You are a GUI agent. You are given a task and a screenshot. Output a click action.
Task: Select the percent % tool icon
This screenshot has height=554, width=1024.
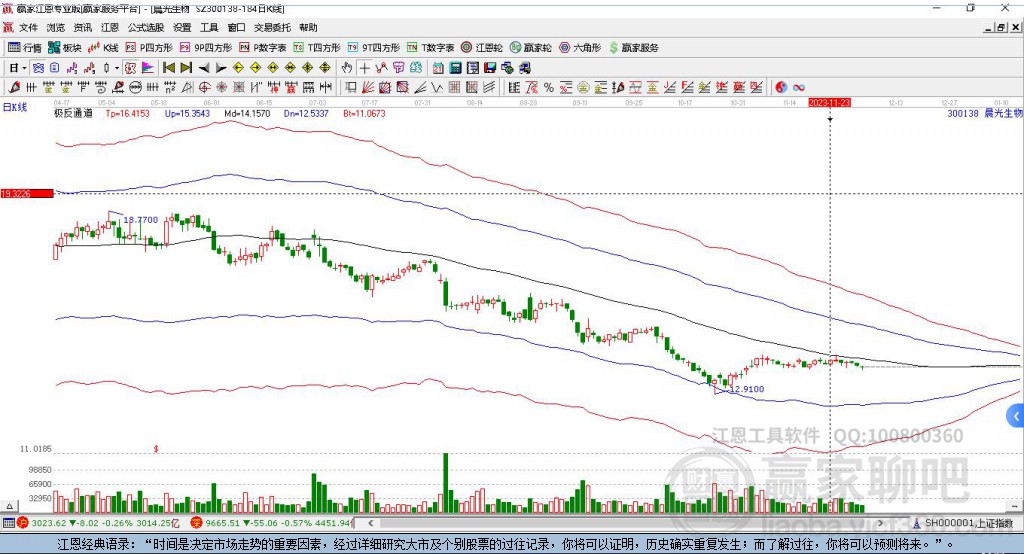point(549,88)
